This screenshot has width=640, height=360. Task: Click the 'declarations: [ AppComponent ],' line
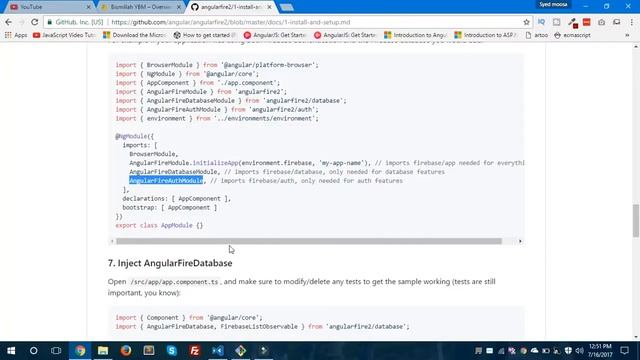click(x=177, y=198)
